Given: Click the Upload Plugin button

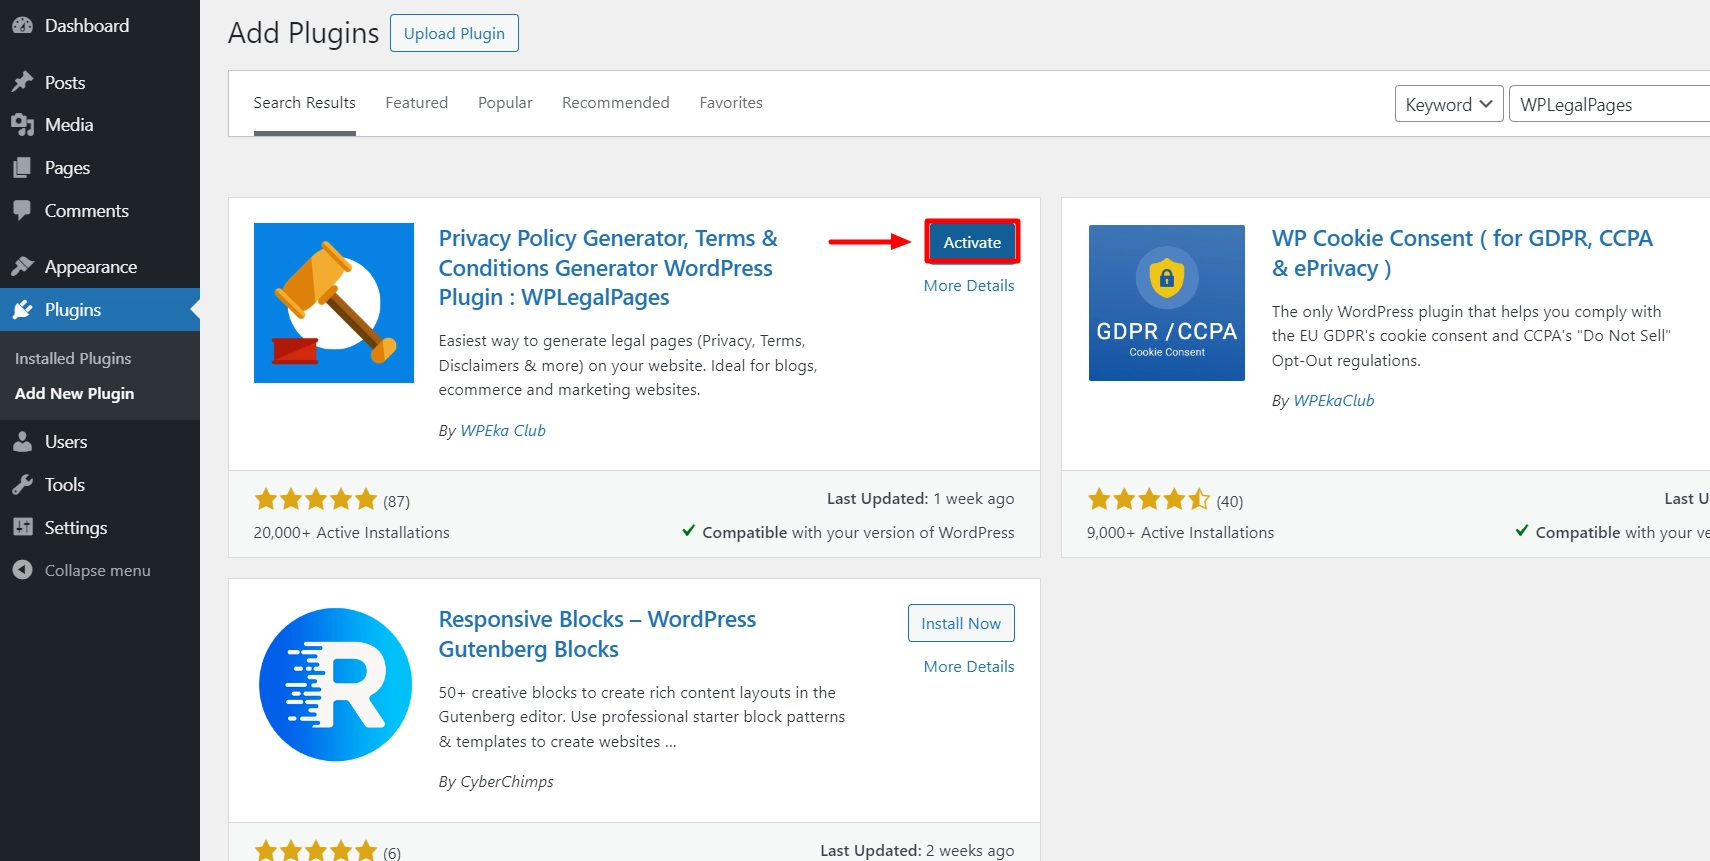Looking at the screenshot, I should click(x=454, y=33).
